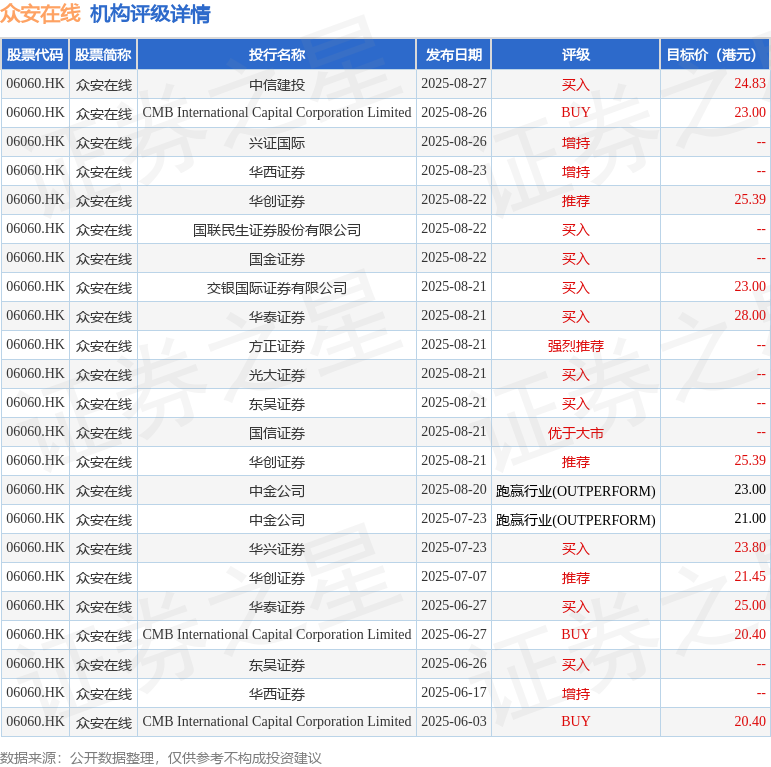Click 东吴证券 cell dated 2025-06-26

click(277, 665)
